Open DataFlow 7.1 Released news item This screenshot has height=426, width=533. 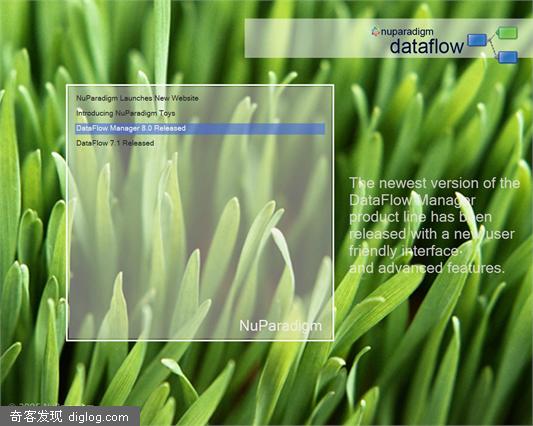[x=115, y=143]
